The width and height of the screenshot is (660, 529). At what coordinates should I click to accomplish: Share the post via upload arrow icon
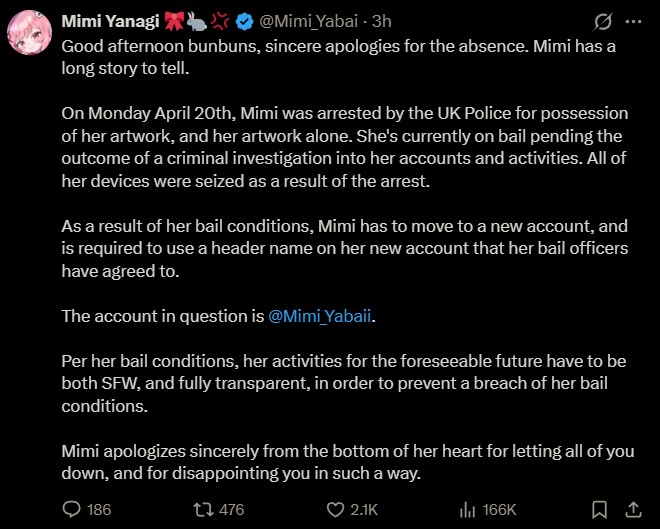click(x=633, y=509)
